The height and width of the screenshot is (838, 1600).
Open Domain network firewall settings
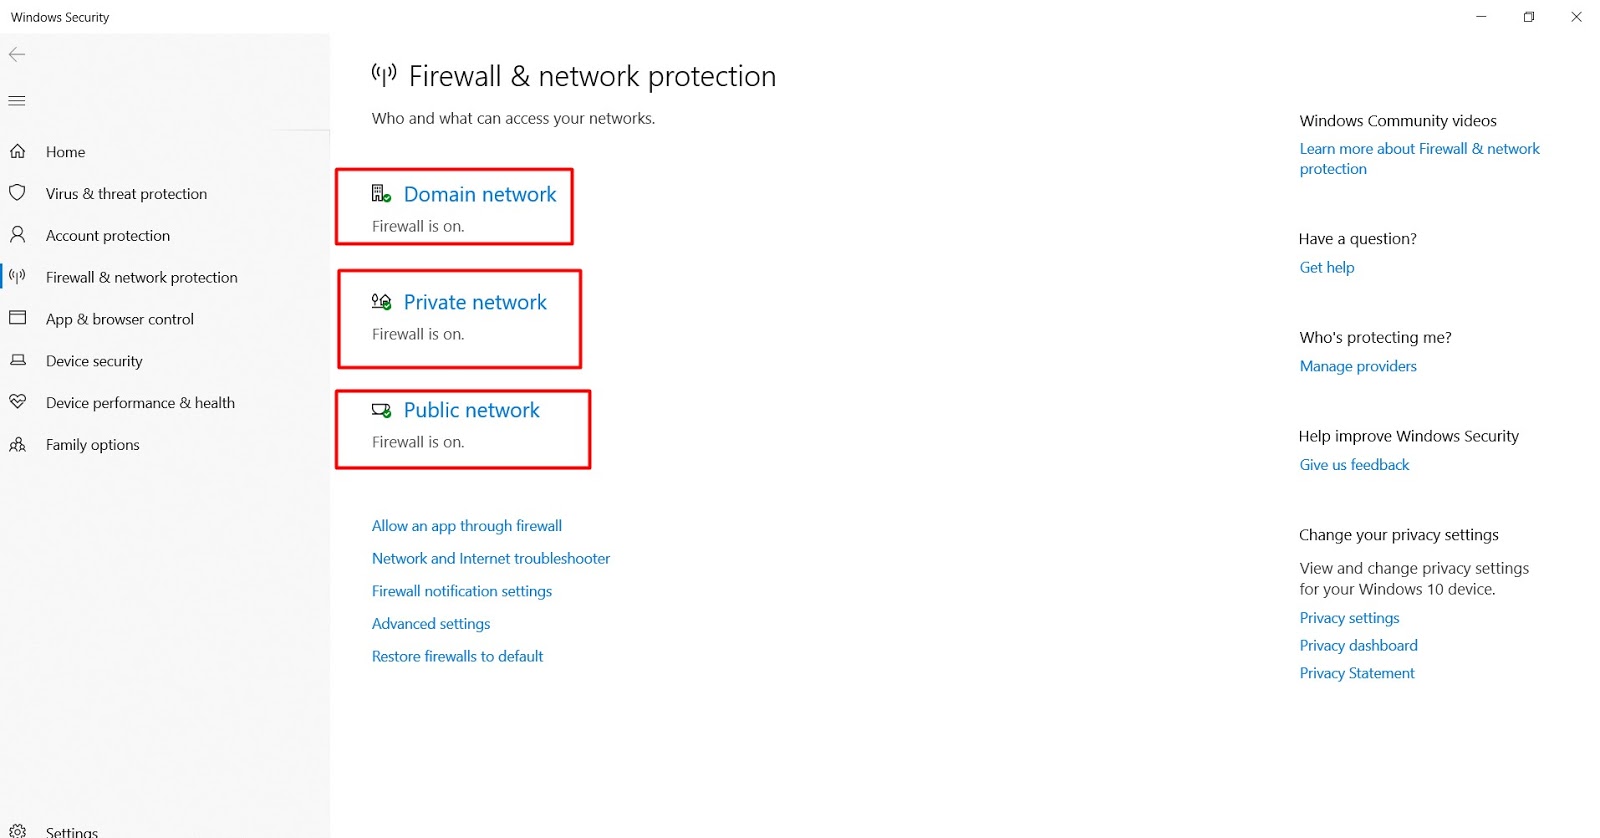(x=479, y=195)
